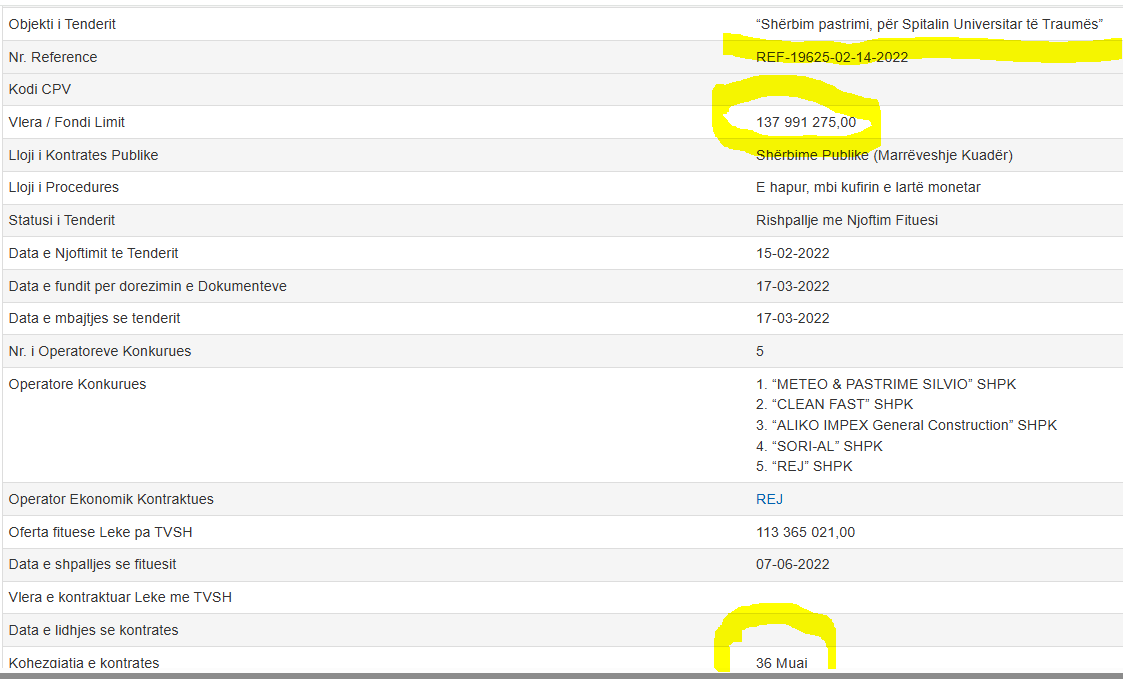Click the Vlera e kontraktuar Leke me TVSH label
Image resolution: width=1123 pixels, height=679 pixels.
click(x=120, y=597)
